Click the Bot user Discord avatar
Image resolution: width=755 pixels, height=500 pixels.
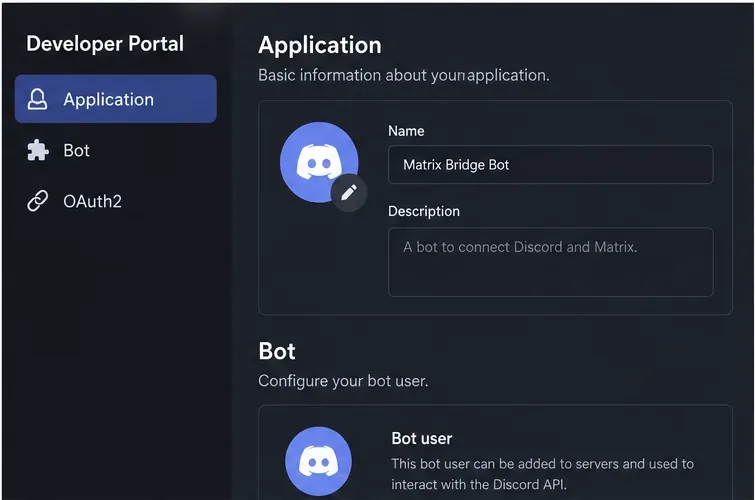coord(318,461)
